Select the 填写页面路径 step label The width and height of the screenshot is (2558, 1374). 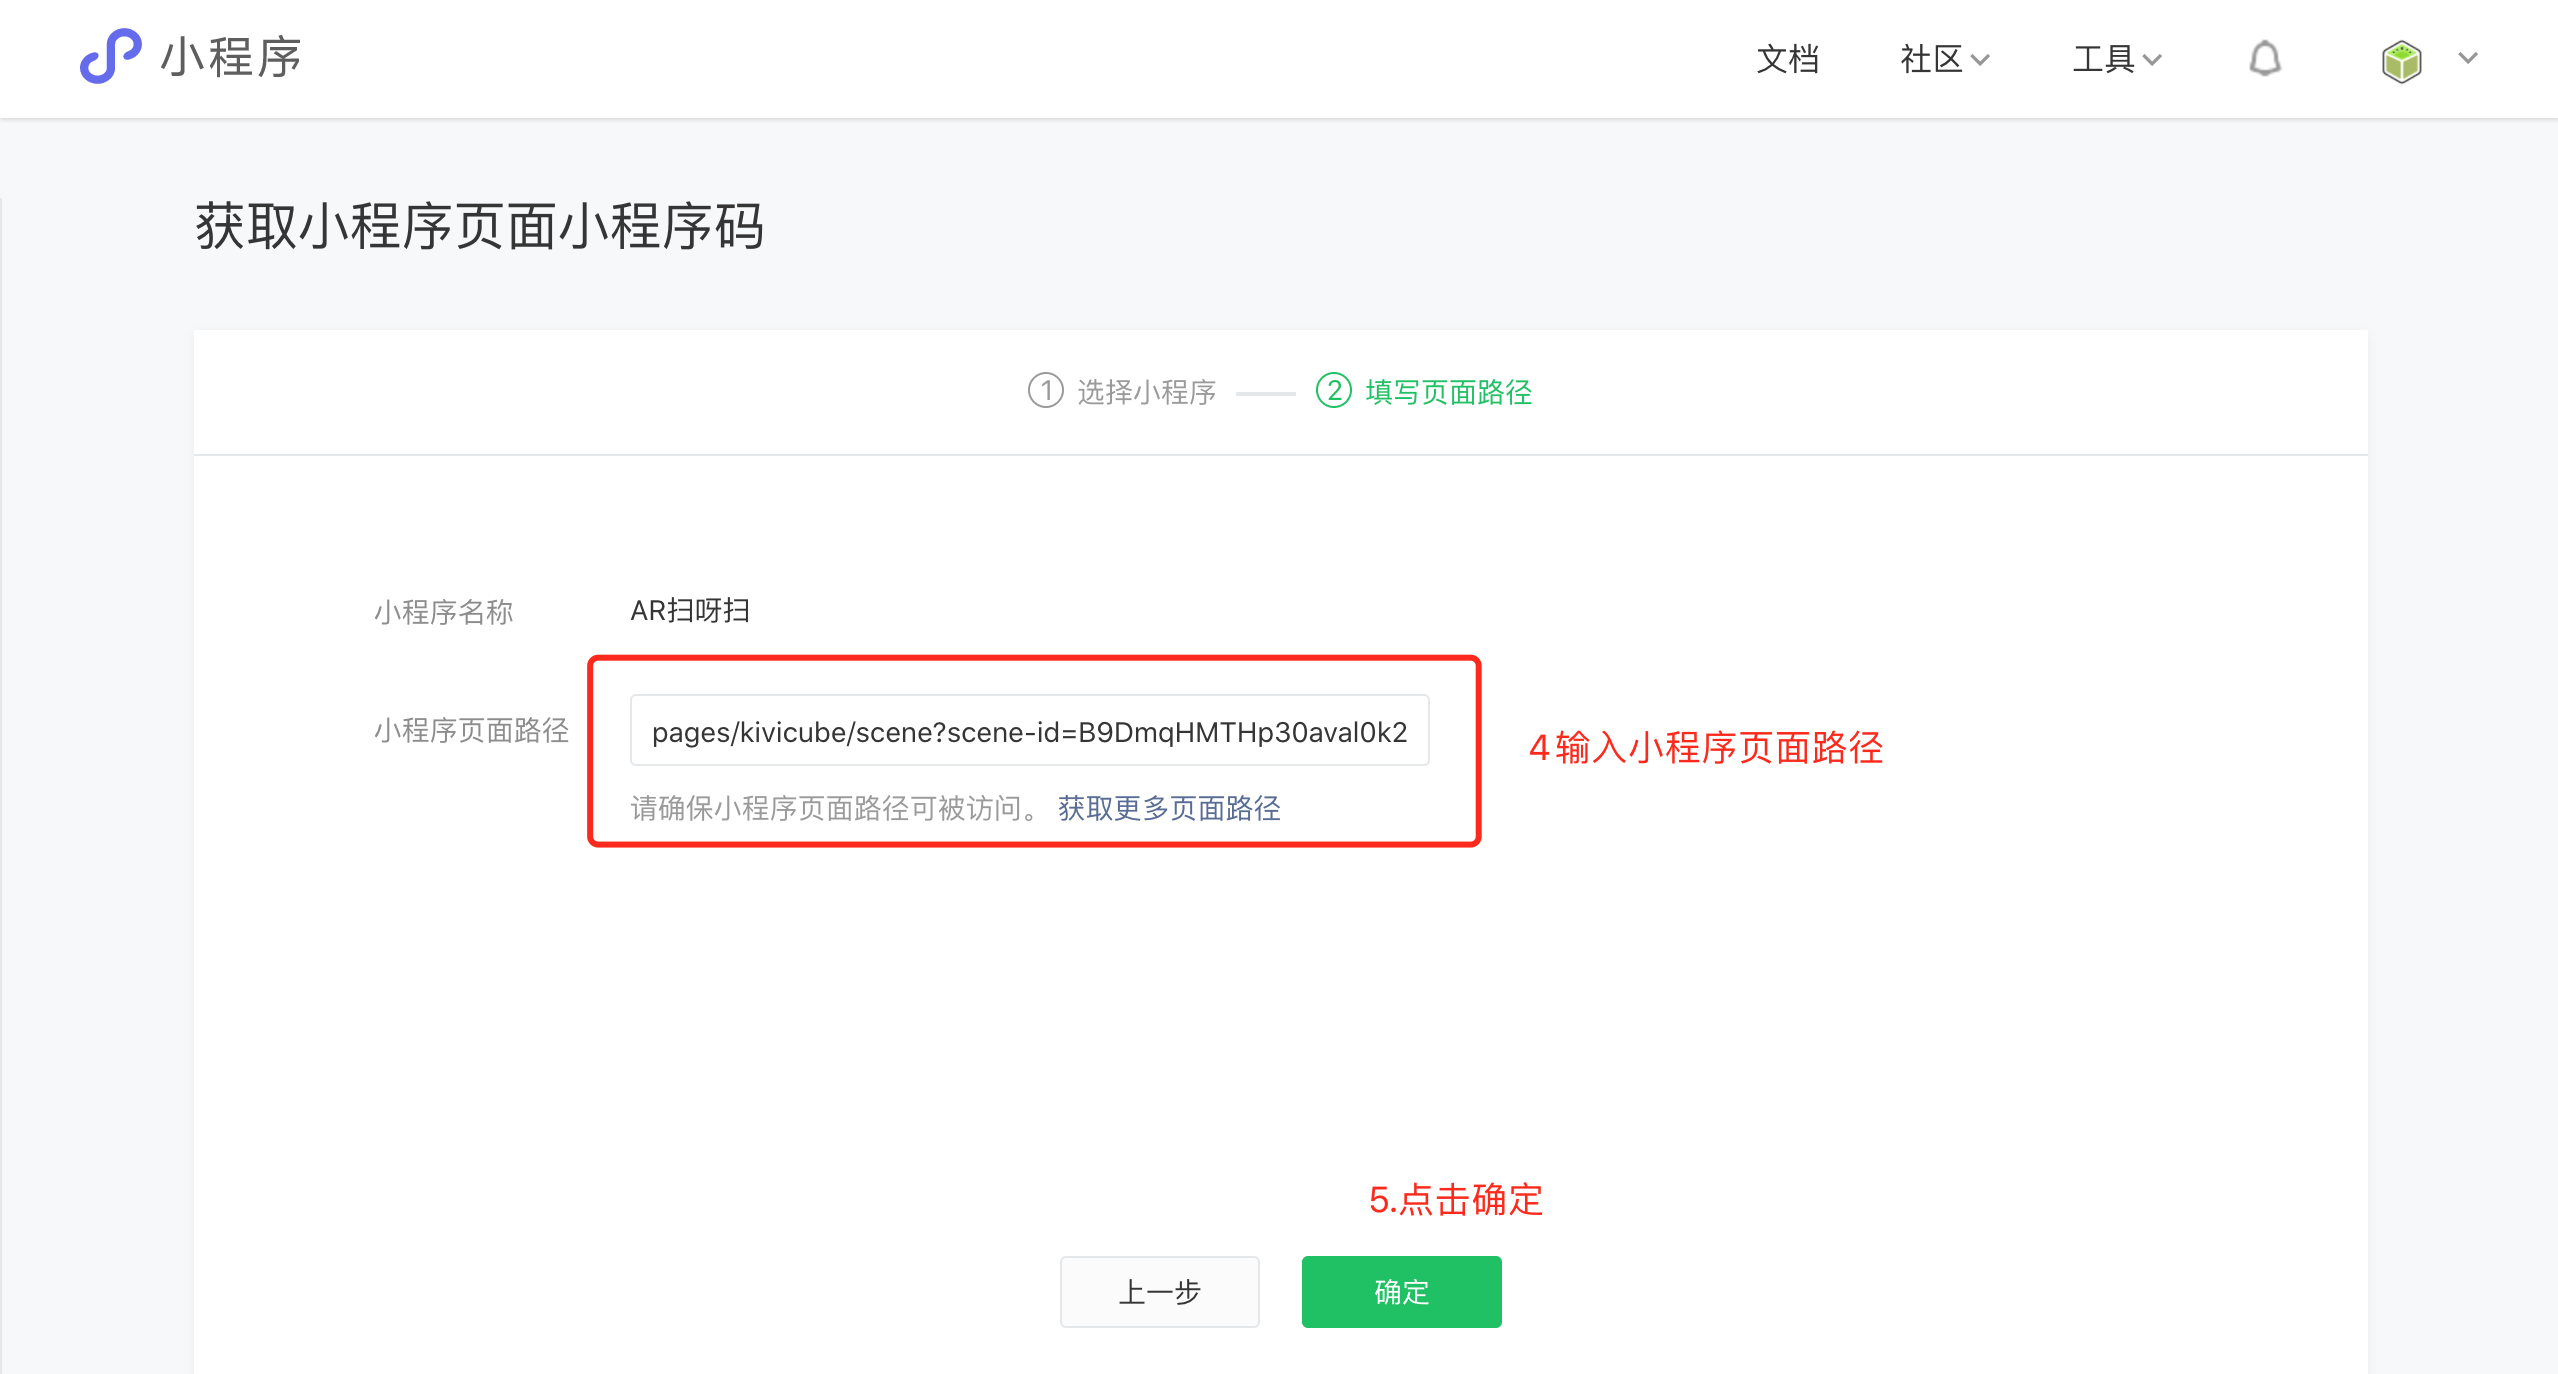pyautogui.click(x=1448, y=392)
